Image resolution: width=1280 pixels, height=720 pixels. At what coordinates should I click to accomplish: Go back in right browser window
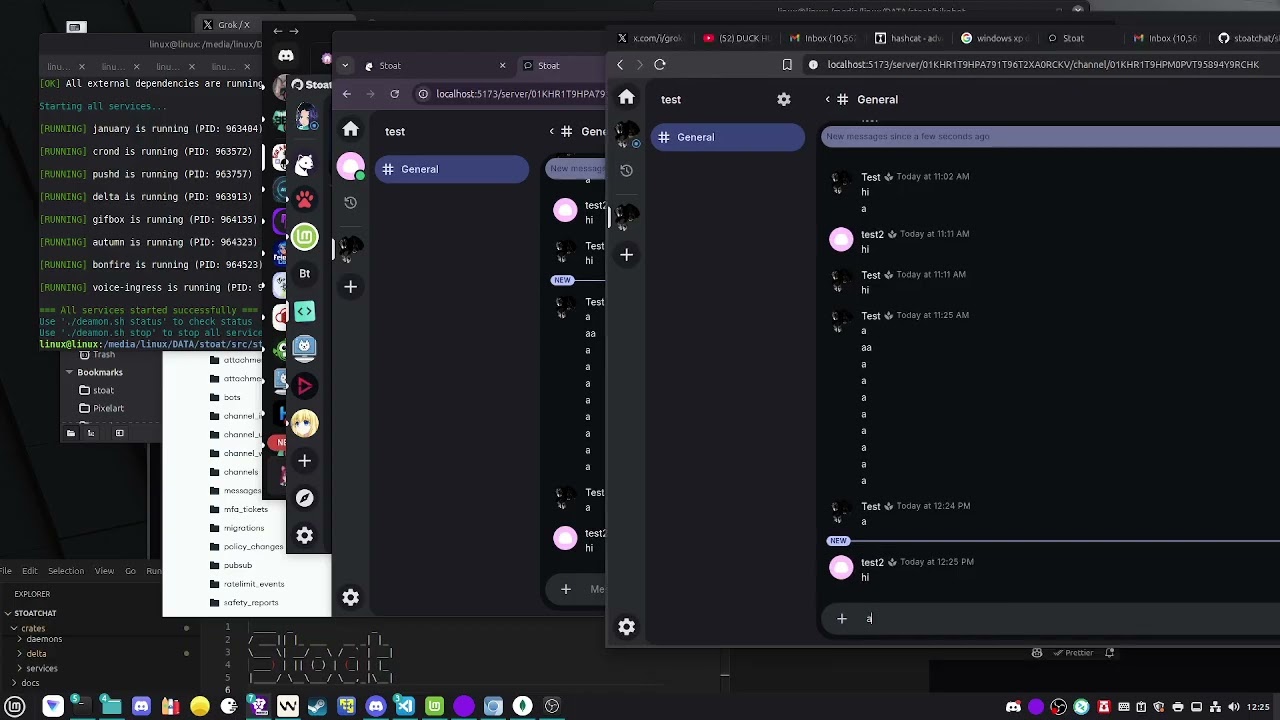point(620,65)
